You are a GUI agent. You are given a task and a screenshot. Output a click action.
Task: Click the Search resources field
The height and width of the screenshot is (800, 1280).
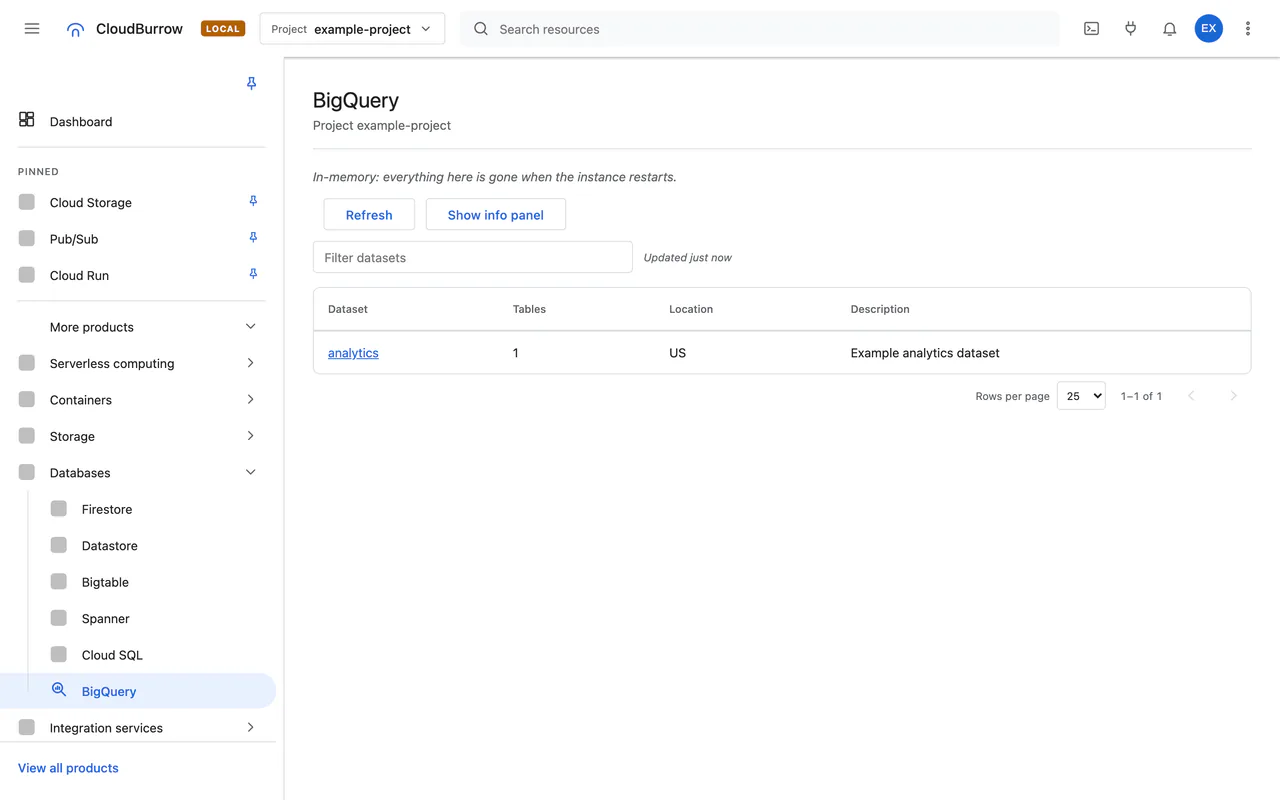point(760,29)
